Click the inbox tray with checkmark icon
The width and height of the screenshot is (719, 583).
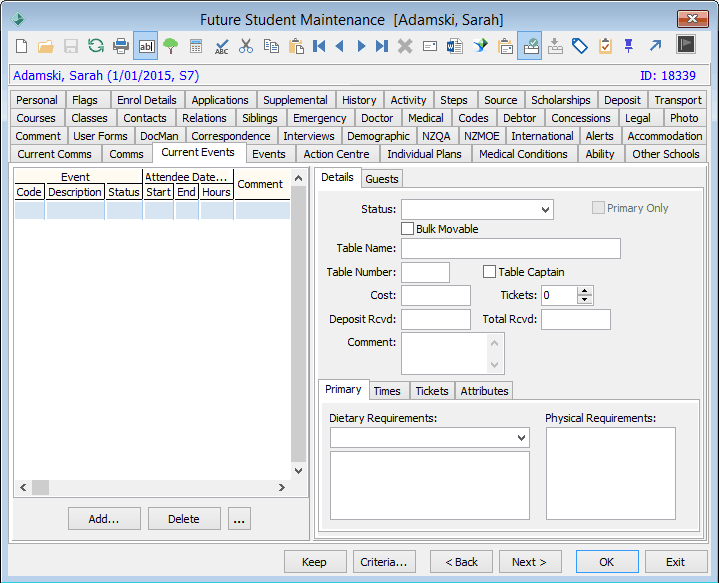pyautogui.click(x=530, y=46)
